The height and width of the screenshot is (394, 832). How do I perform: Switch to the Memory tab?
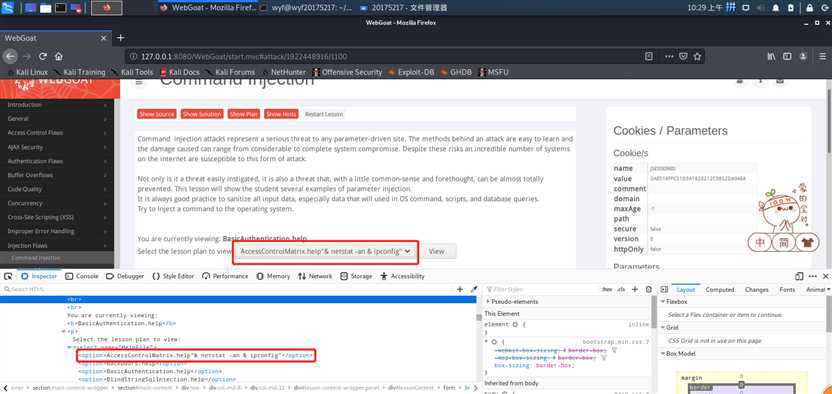click(x=273, y=276)
